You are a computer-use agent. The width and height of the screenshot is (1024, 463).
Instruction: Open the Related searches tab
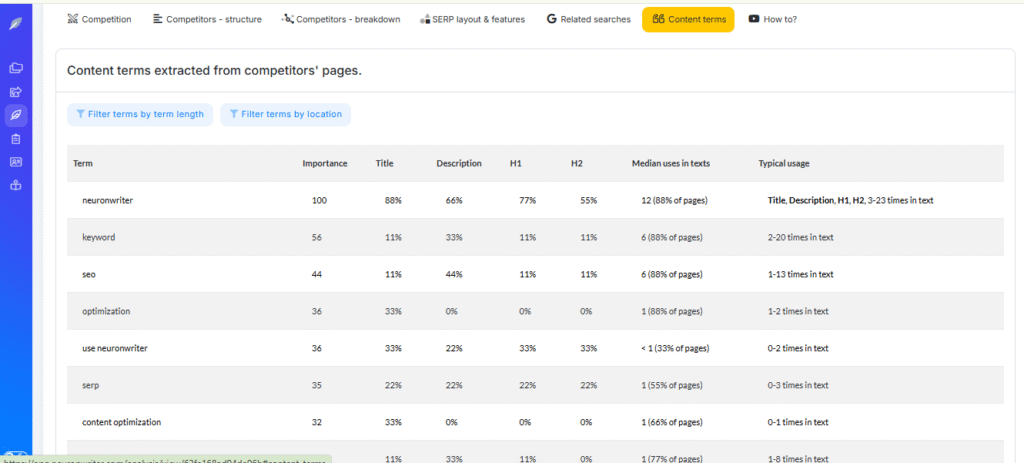(x=589, y=20)
